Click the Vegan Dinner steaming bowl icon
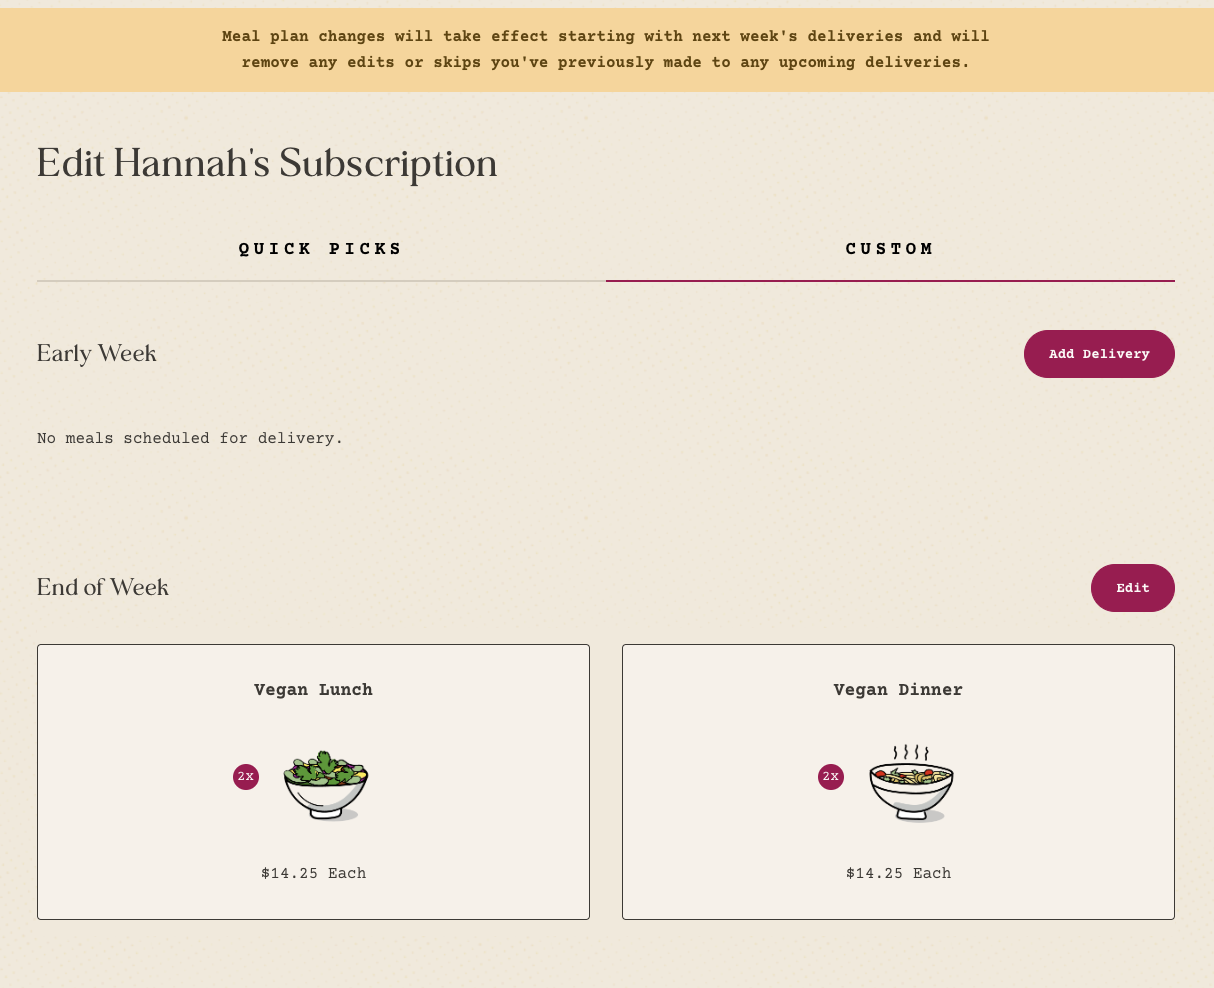 pyautogui.click(x=911, y=783)
